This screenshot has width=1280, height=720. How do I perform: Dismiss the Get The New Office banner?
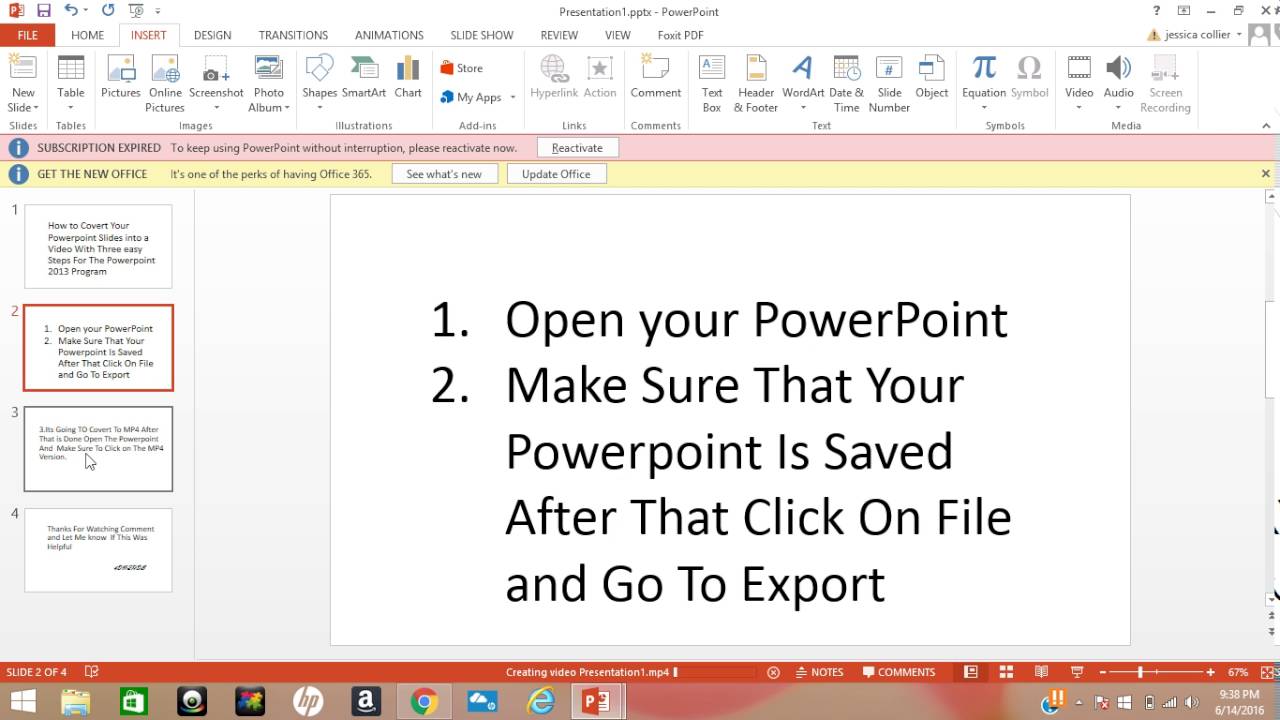(x=1265, y=174)
